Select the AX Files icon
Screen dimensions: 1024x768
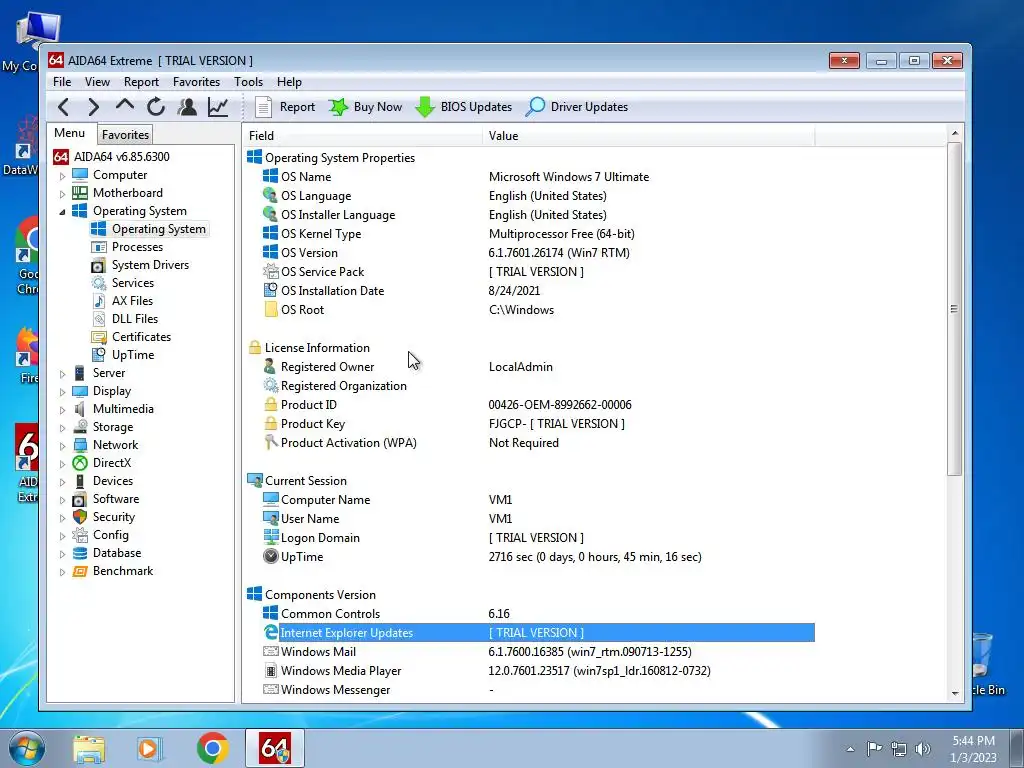[x=99, y=301]
